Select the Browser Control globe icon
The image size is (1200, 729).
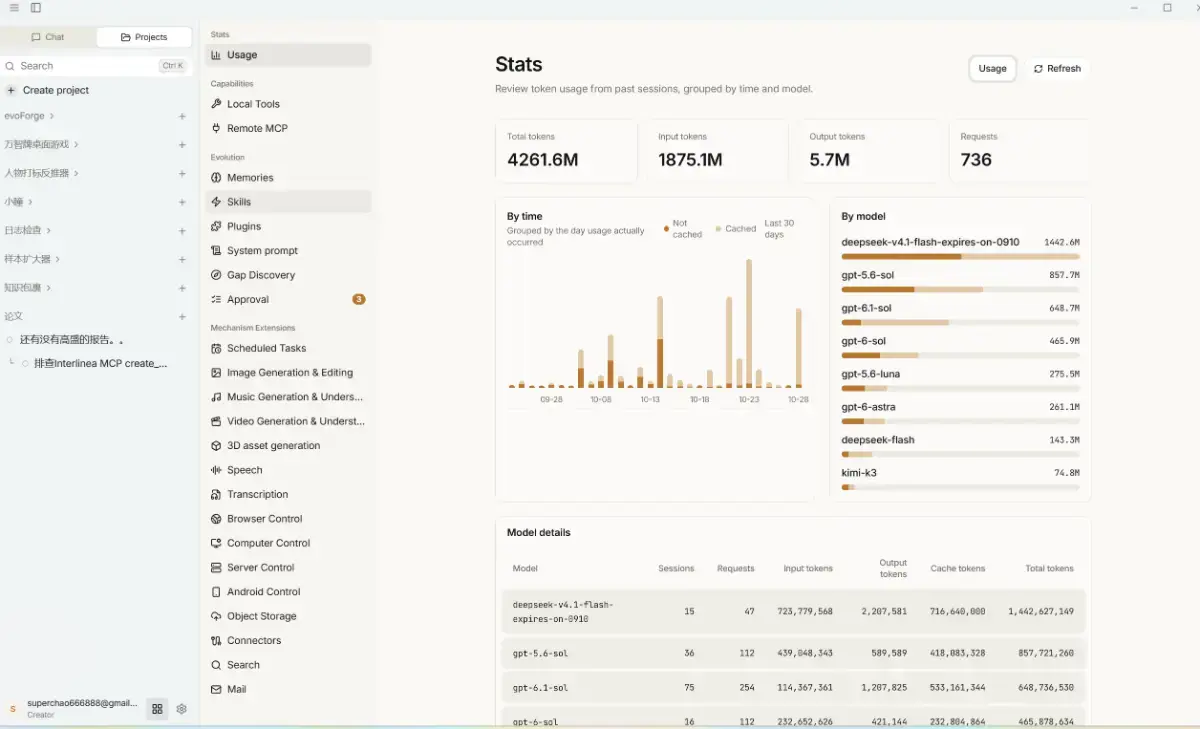216,519
